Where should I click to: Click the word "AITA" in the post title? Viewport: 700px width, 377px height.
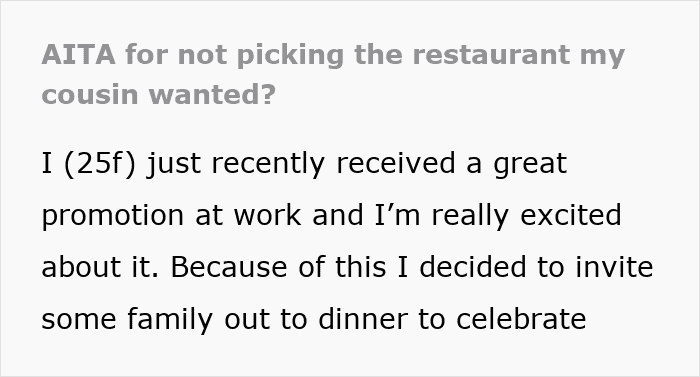[79, 55]
